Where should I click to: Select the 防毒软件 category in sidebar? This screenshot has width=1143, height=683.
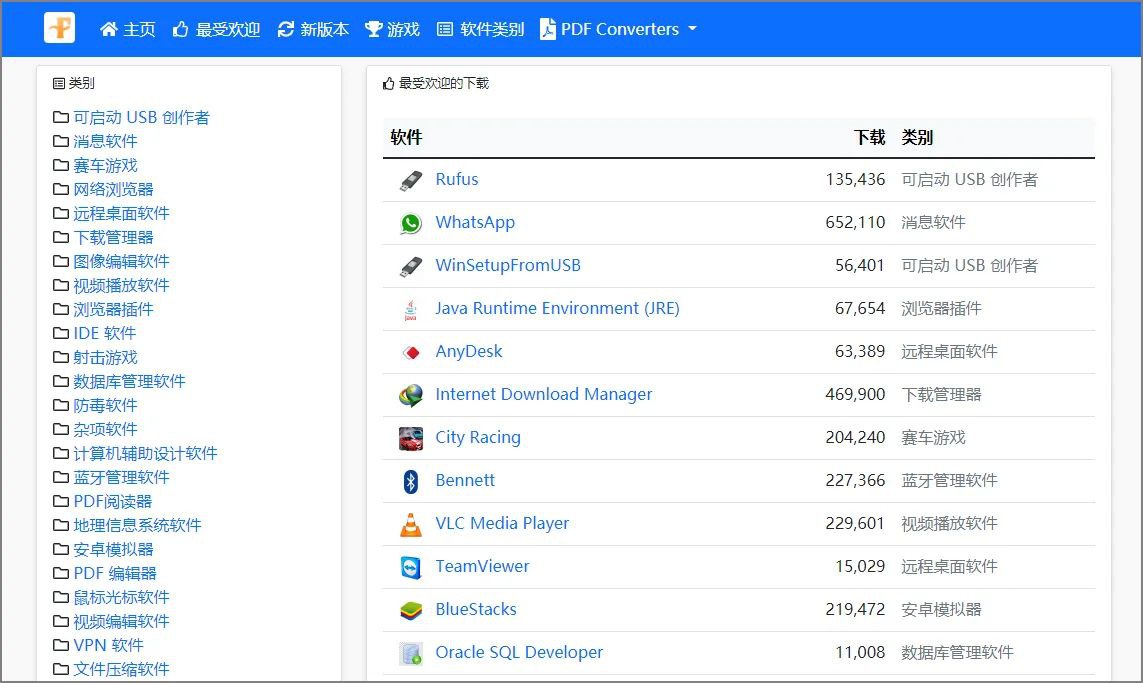point(105,405)
